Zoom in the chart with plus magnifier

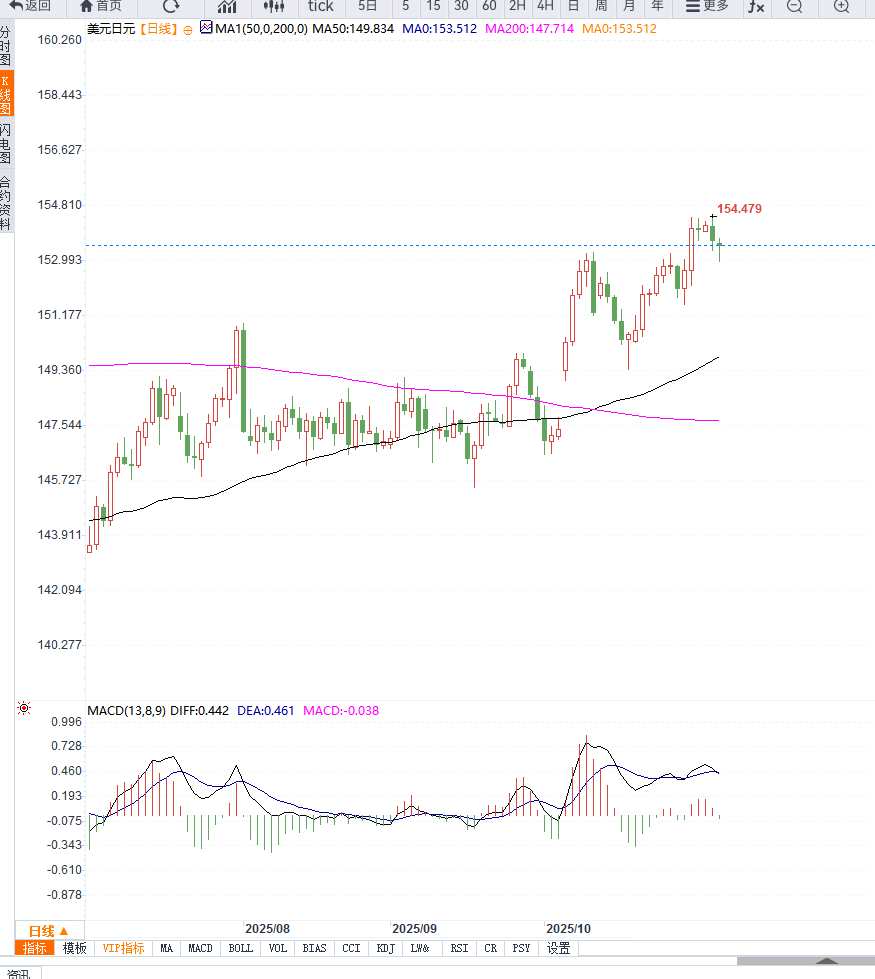point(842,6)
